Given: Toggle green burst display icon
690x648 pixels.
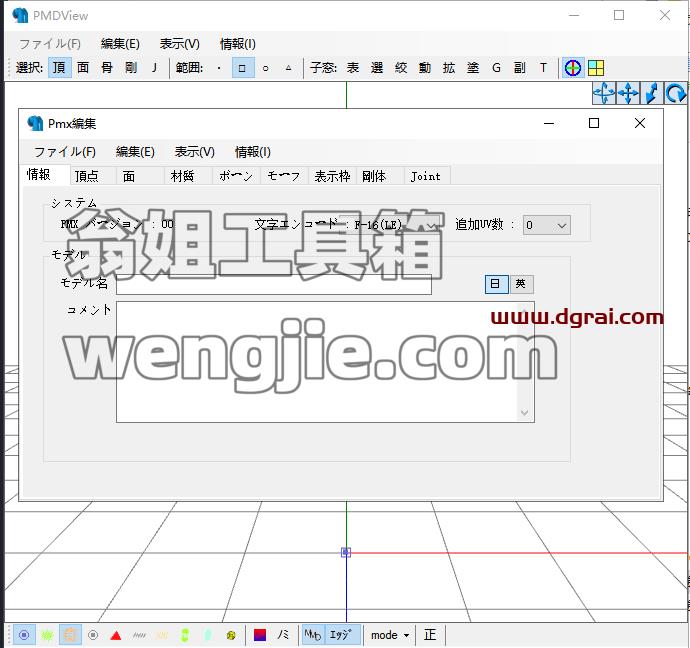Looking at the screenshot, I should coord(47,635).
